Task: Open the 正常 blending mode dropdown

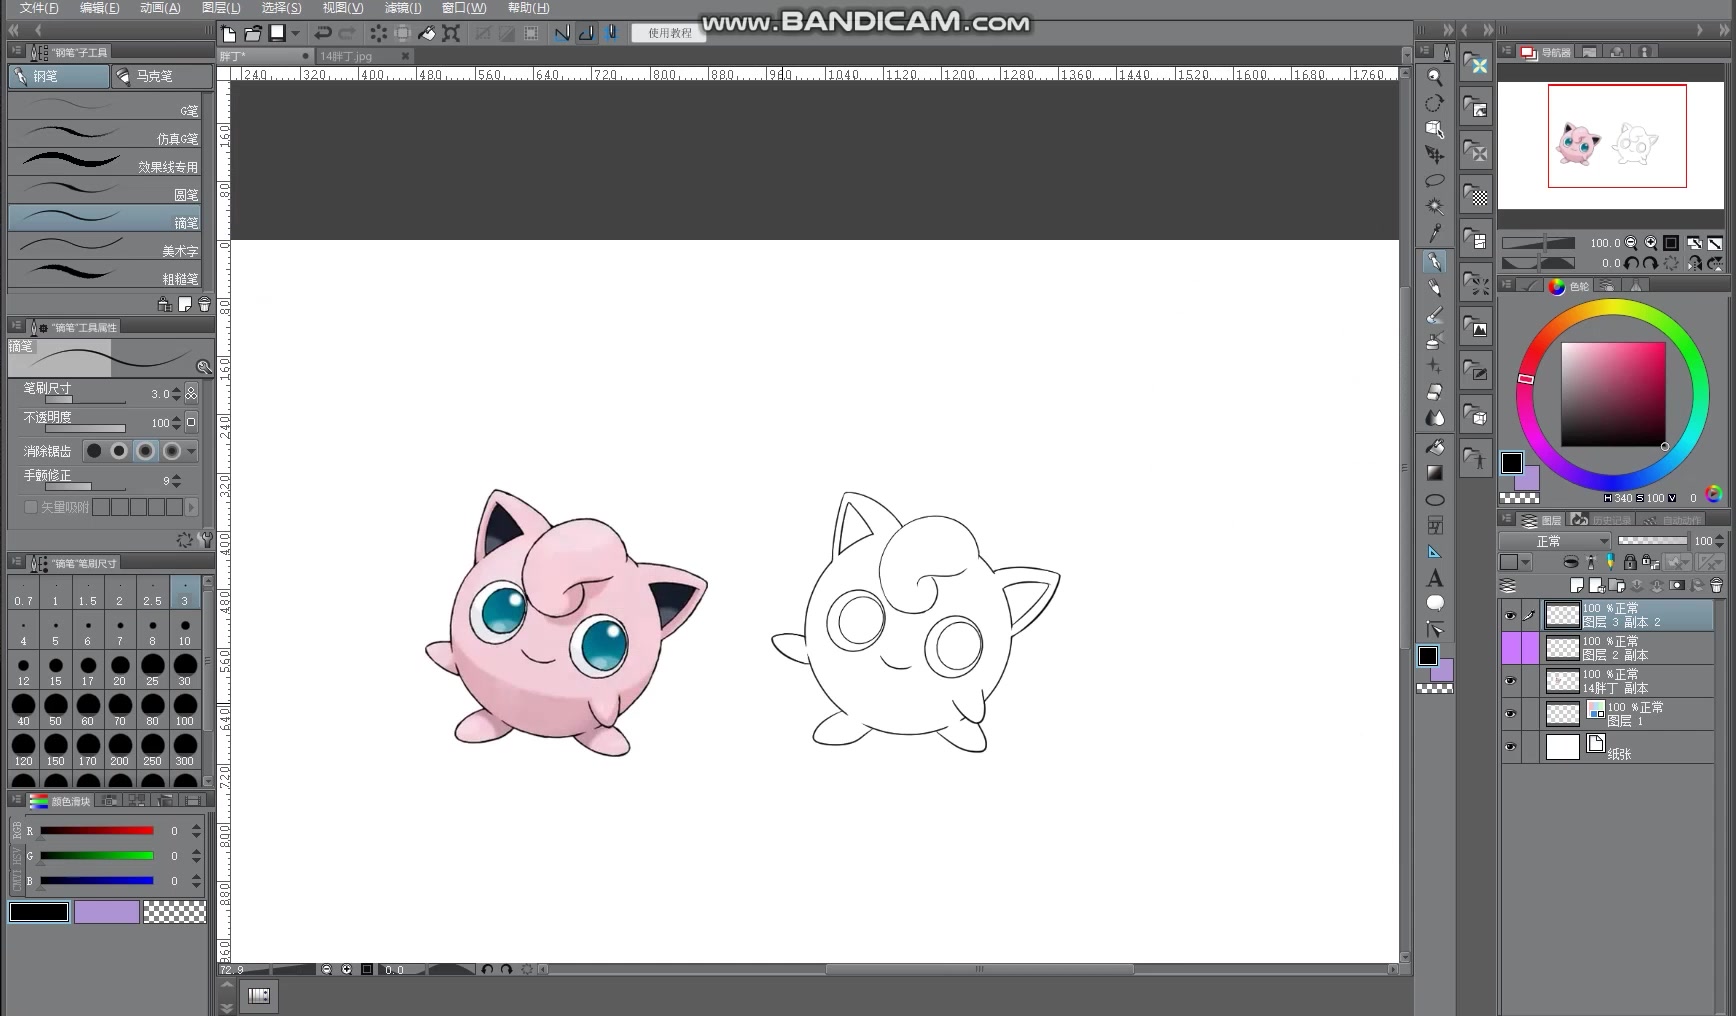Action: point(1554,541)
